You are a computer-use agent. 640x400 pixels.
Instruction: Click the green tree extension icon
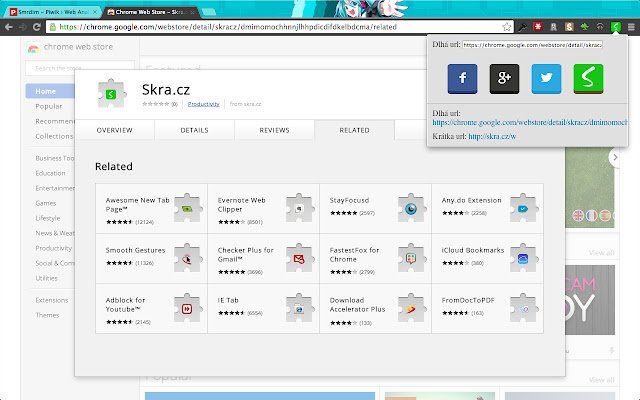tap(584, 27)
